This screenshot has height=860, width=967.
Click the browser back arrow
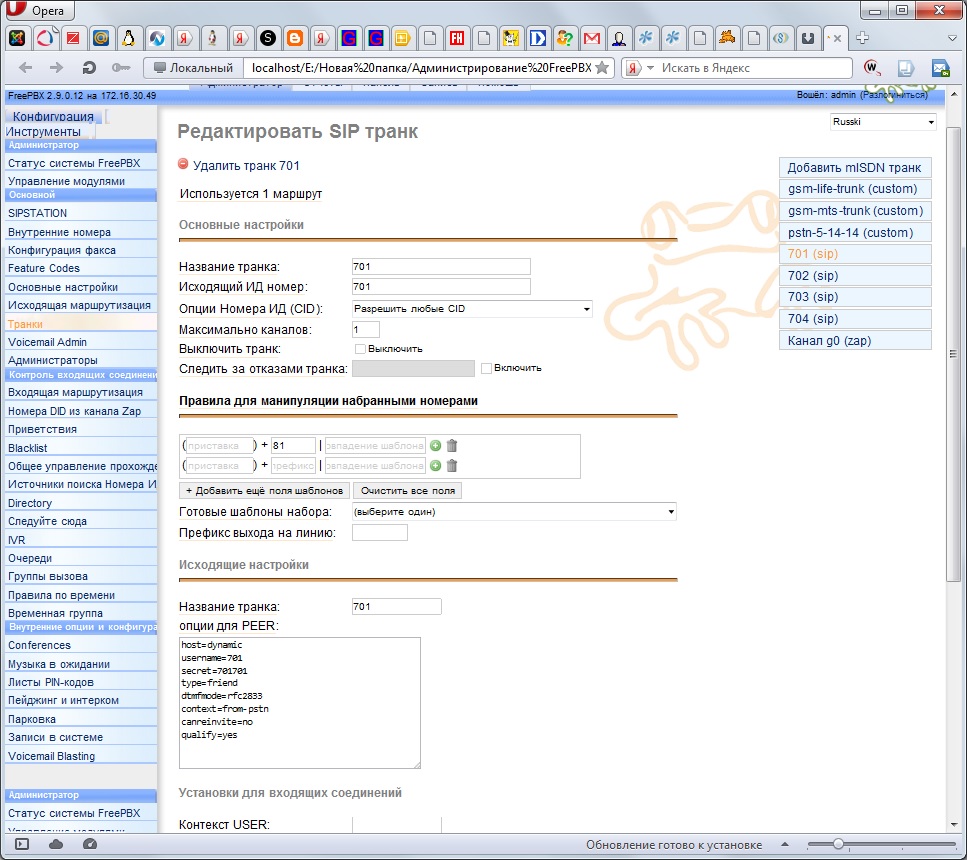26,68
